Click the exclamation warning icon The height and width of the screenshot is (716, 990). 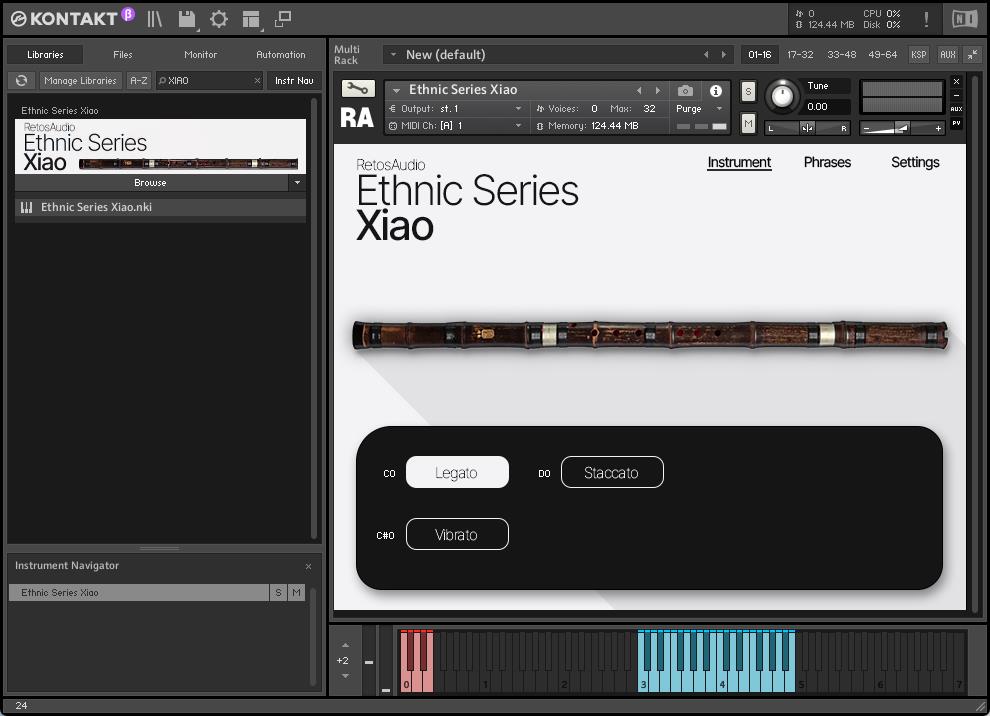[x=926, y=19]
